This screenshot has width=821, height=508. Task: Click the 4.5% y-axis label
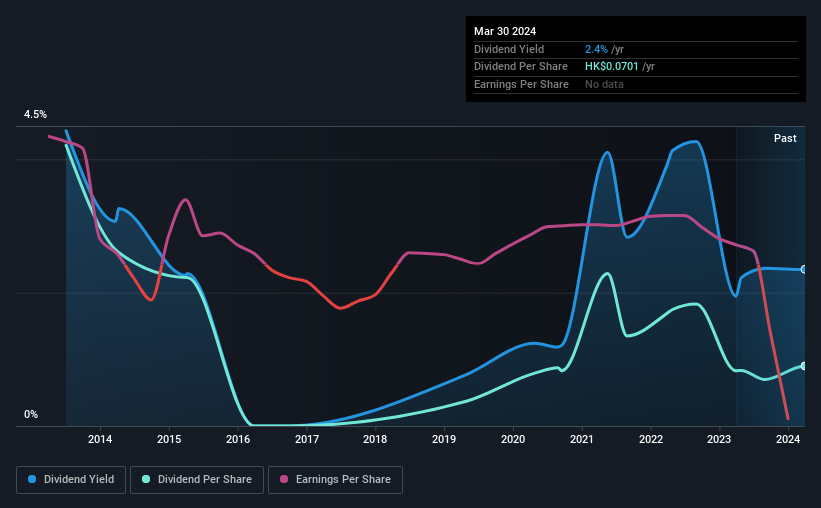(x=35, y=114)
